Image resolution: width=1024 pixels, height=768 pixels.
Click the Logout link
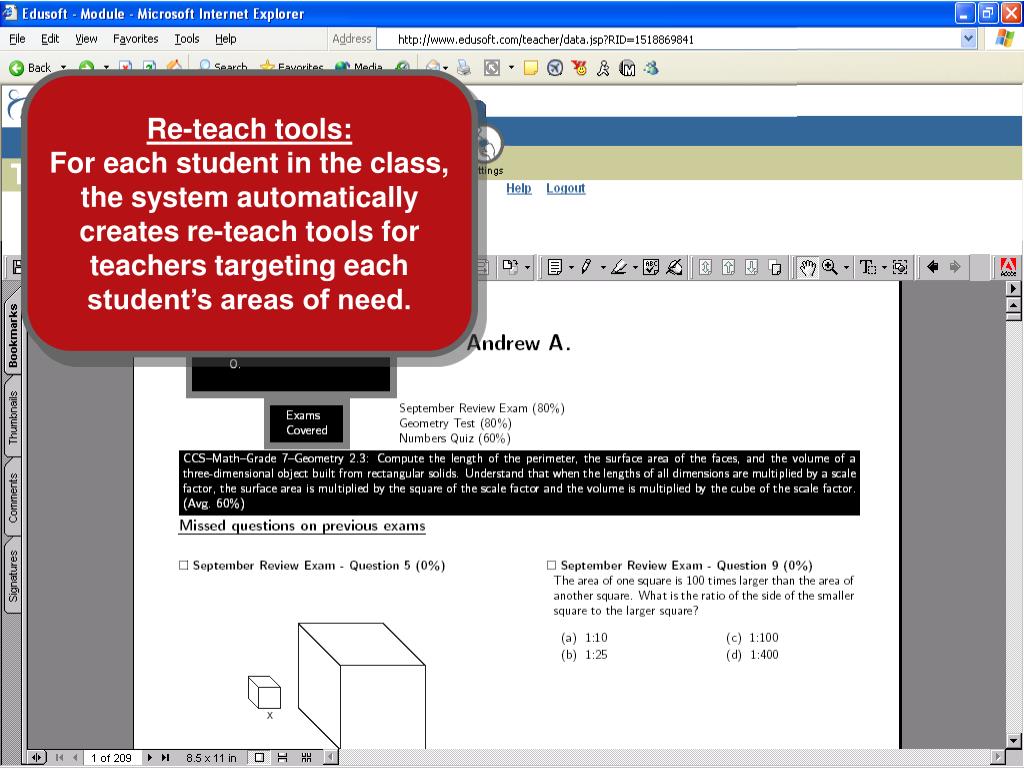click(566, 188)
